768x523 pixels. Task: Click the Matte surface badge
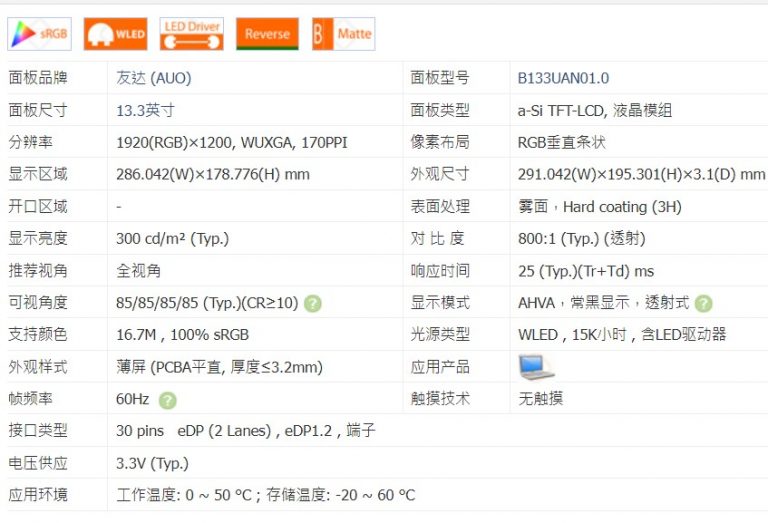point(344,34)
